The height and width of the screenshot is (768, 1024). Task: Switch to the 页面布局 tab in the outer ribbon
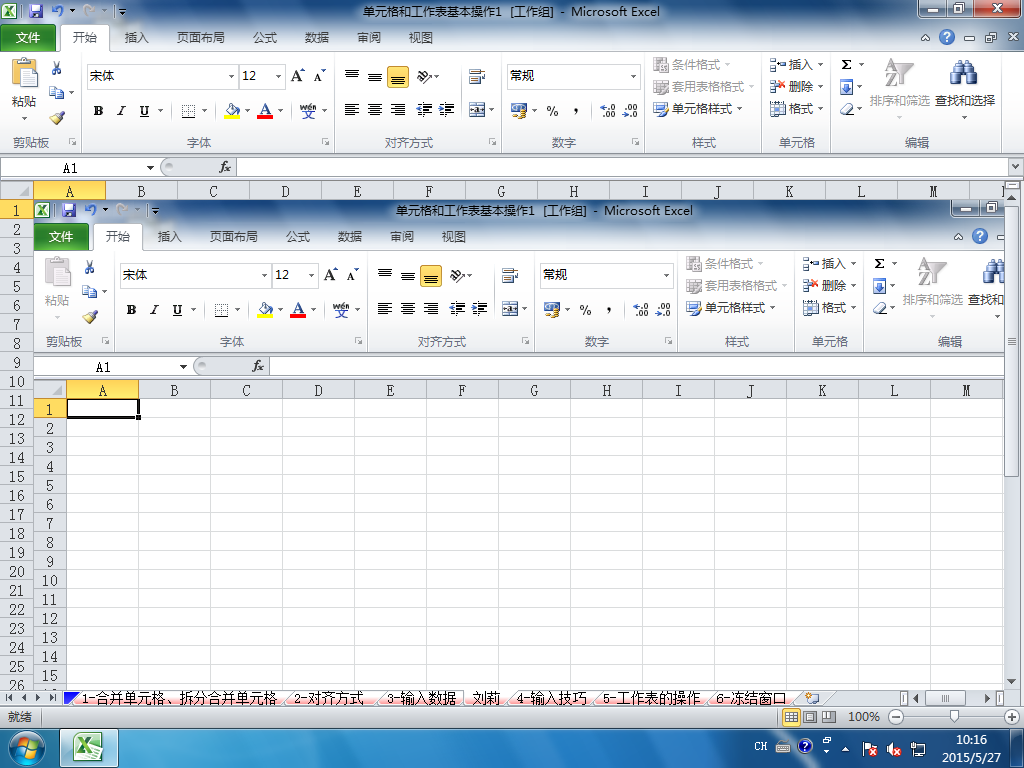200,38
